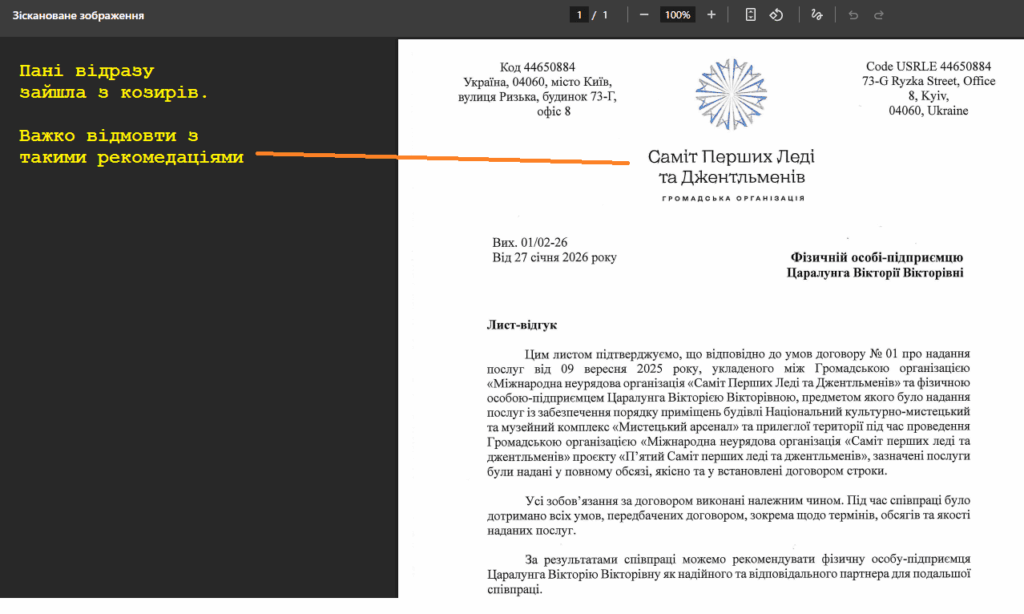Redo the annotation action
The height and width of the screenshot is (614, 1024).
click(x=879, y=15)
